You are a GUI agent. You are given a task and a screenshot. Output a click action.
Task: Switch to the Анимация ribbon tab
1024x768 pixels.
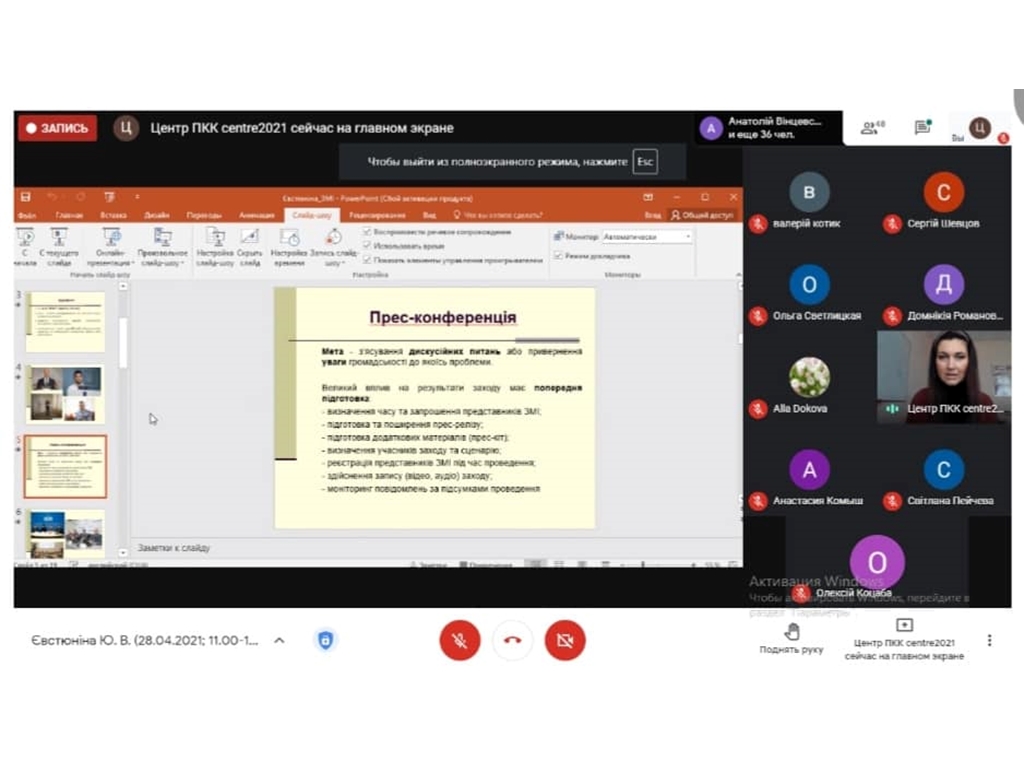(257, 215)
